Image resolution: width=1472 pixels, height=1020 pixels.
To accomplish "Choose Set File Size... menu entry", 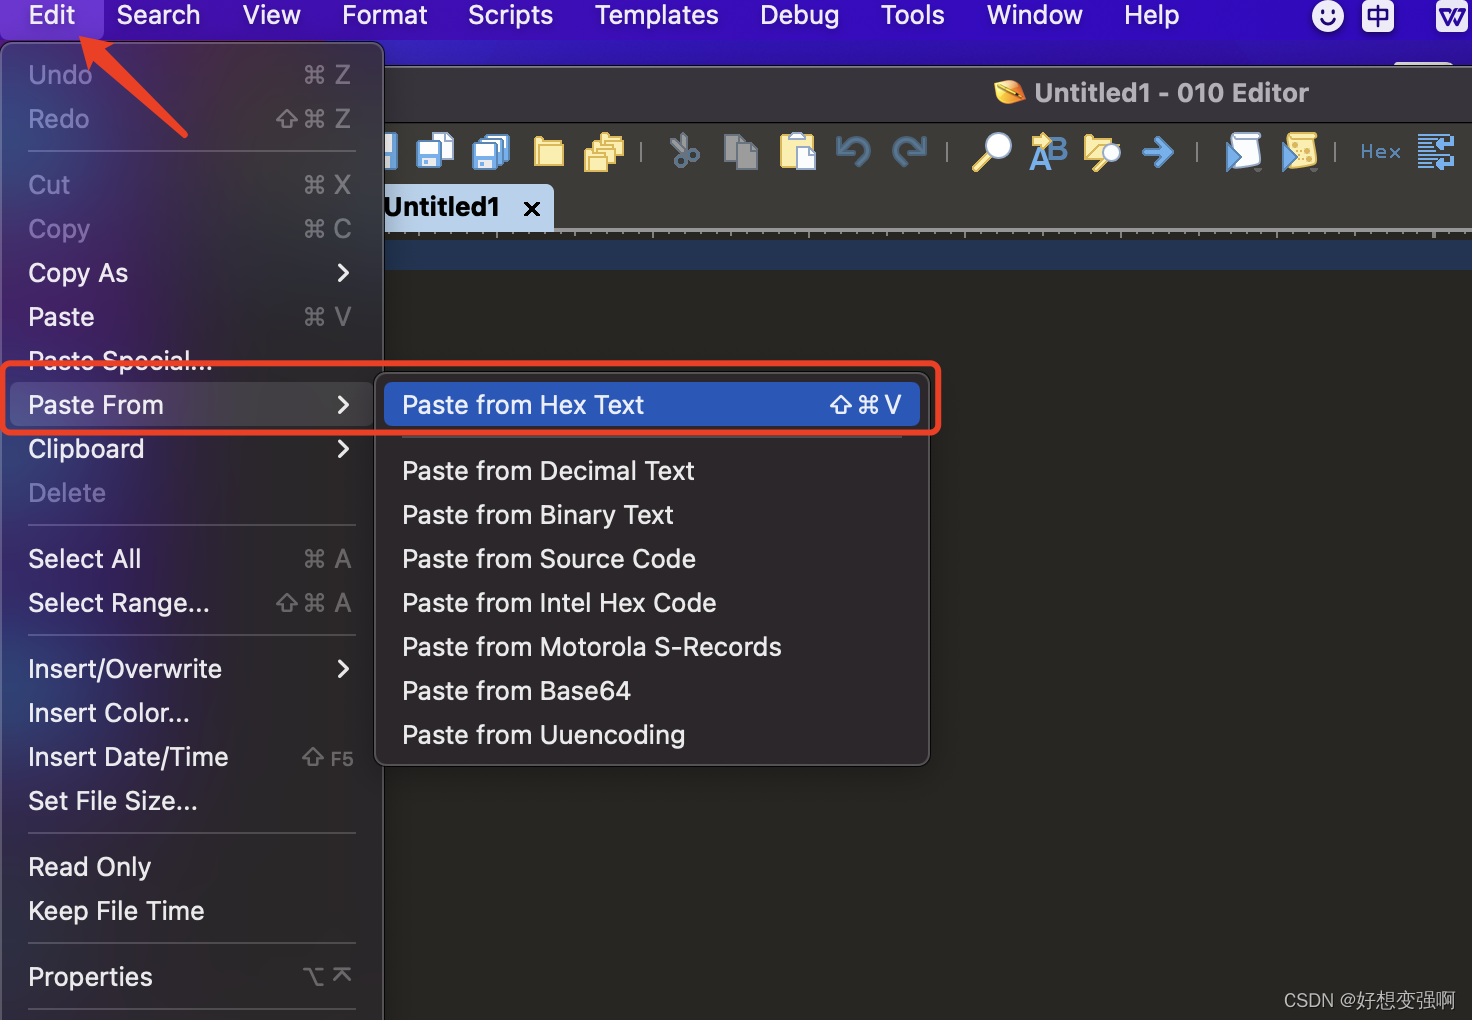I will pos(190,801).
